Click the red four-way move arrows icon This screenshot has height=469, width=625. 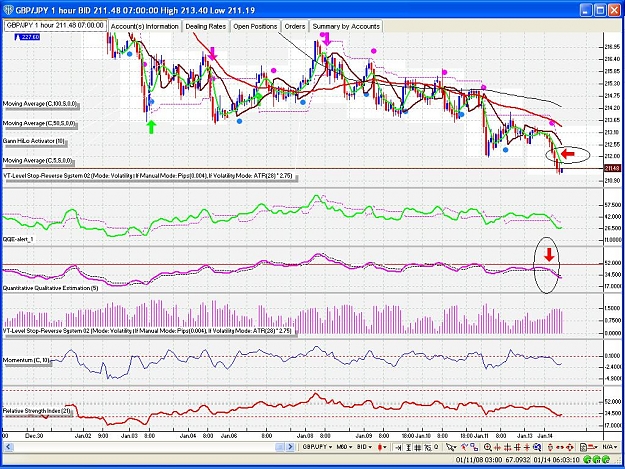[x=569, y=447]
